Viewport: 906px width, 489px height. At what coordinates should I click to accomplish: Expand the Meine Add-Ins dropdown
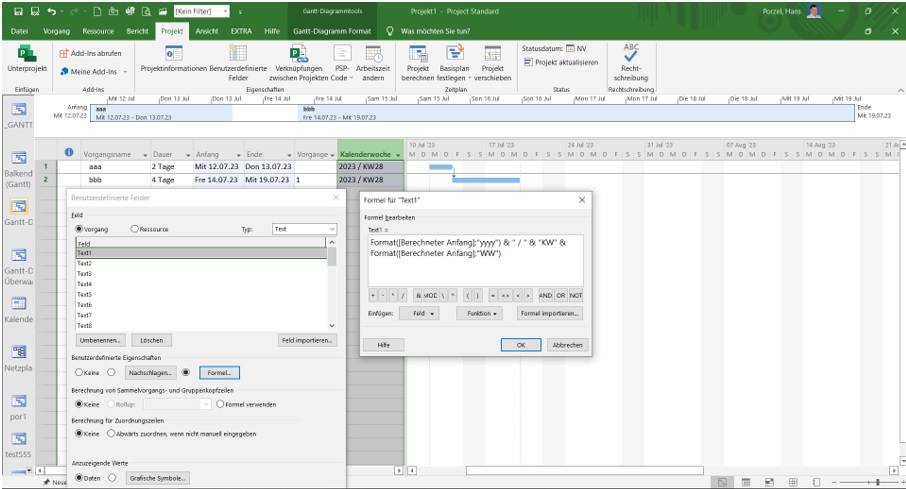[x=125, y=72]
